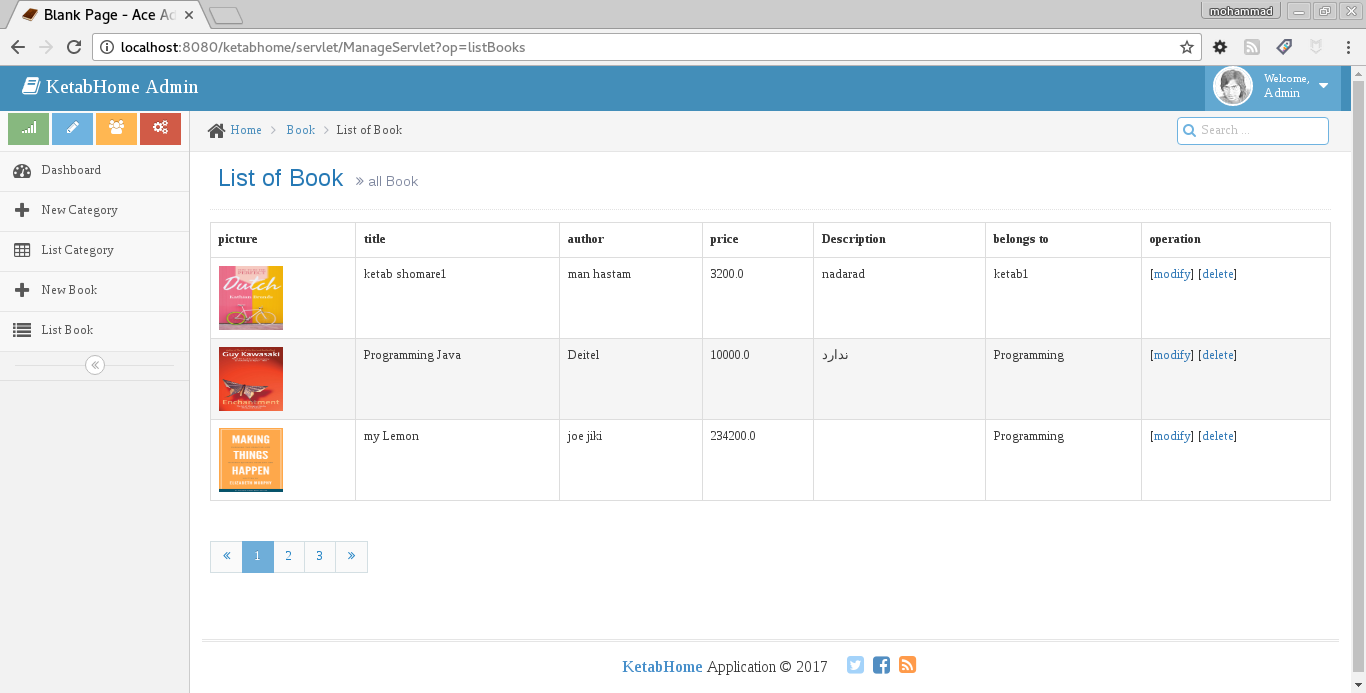The height and width of the screenshot is (693, 1366).
Task: Click KetabHome link in footer
Action: [662, 667]
